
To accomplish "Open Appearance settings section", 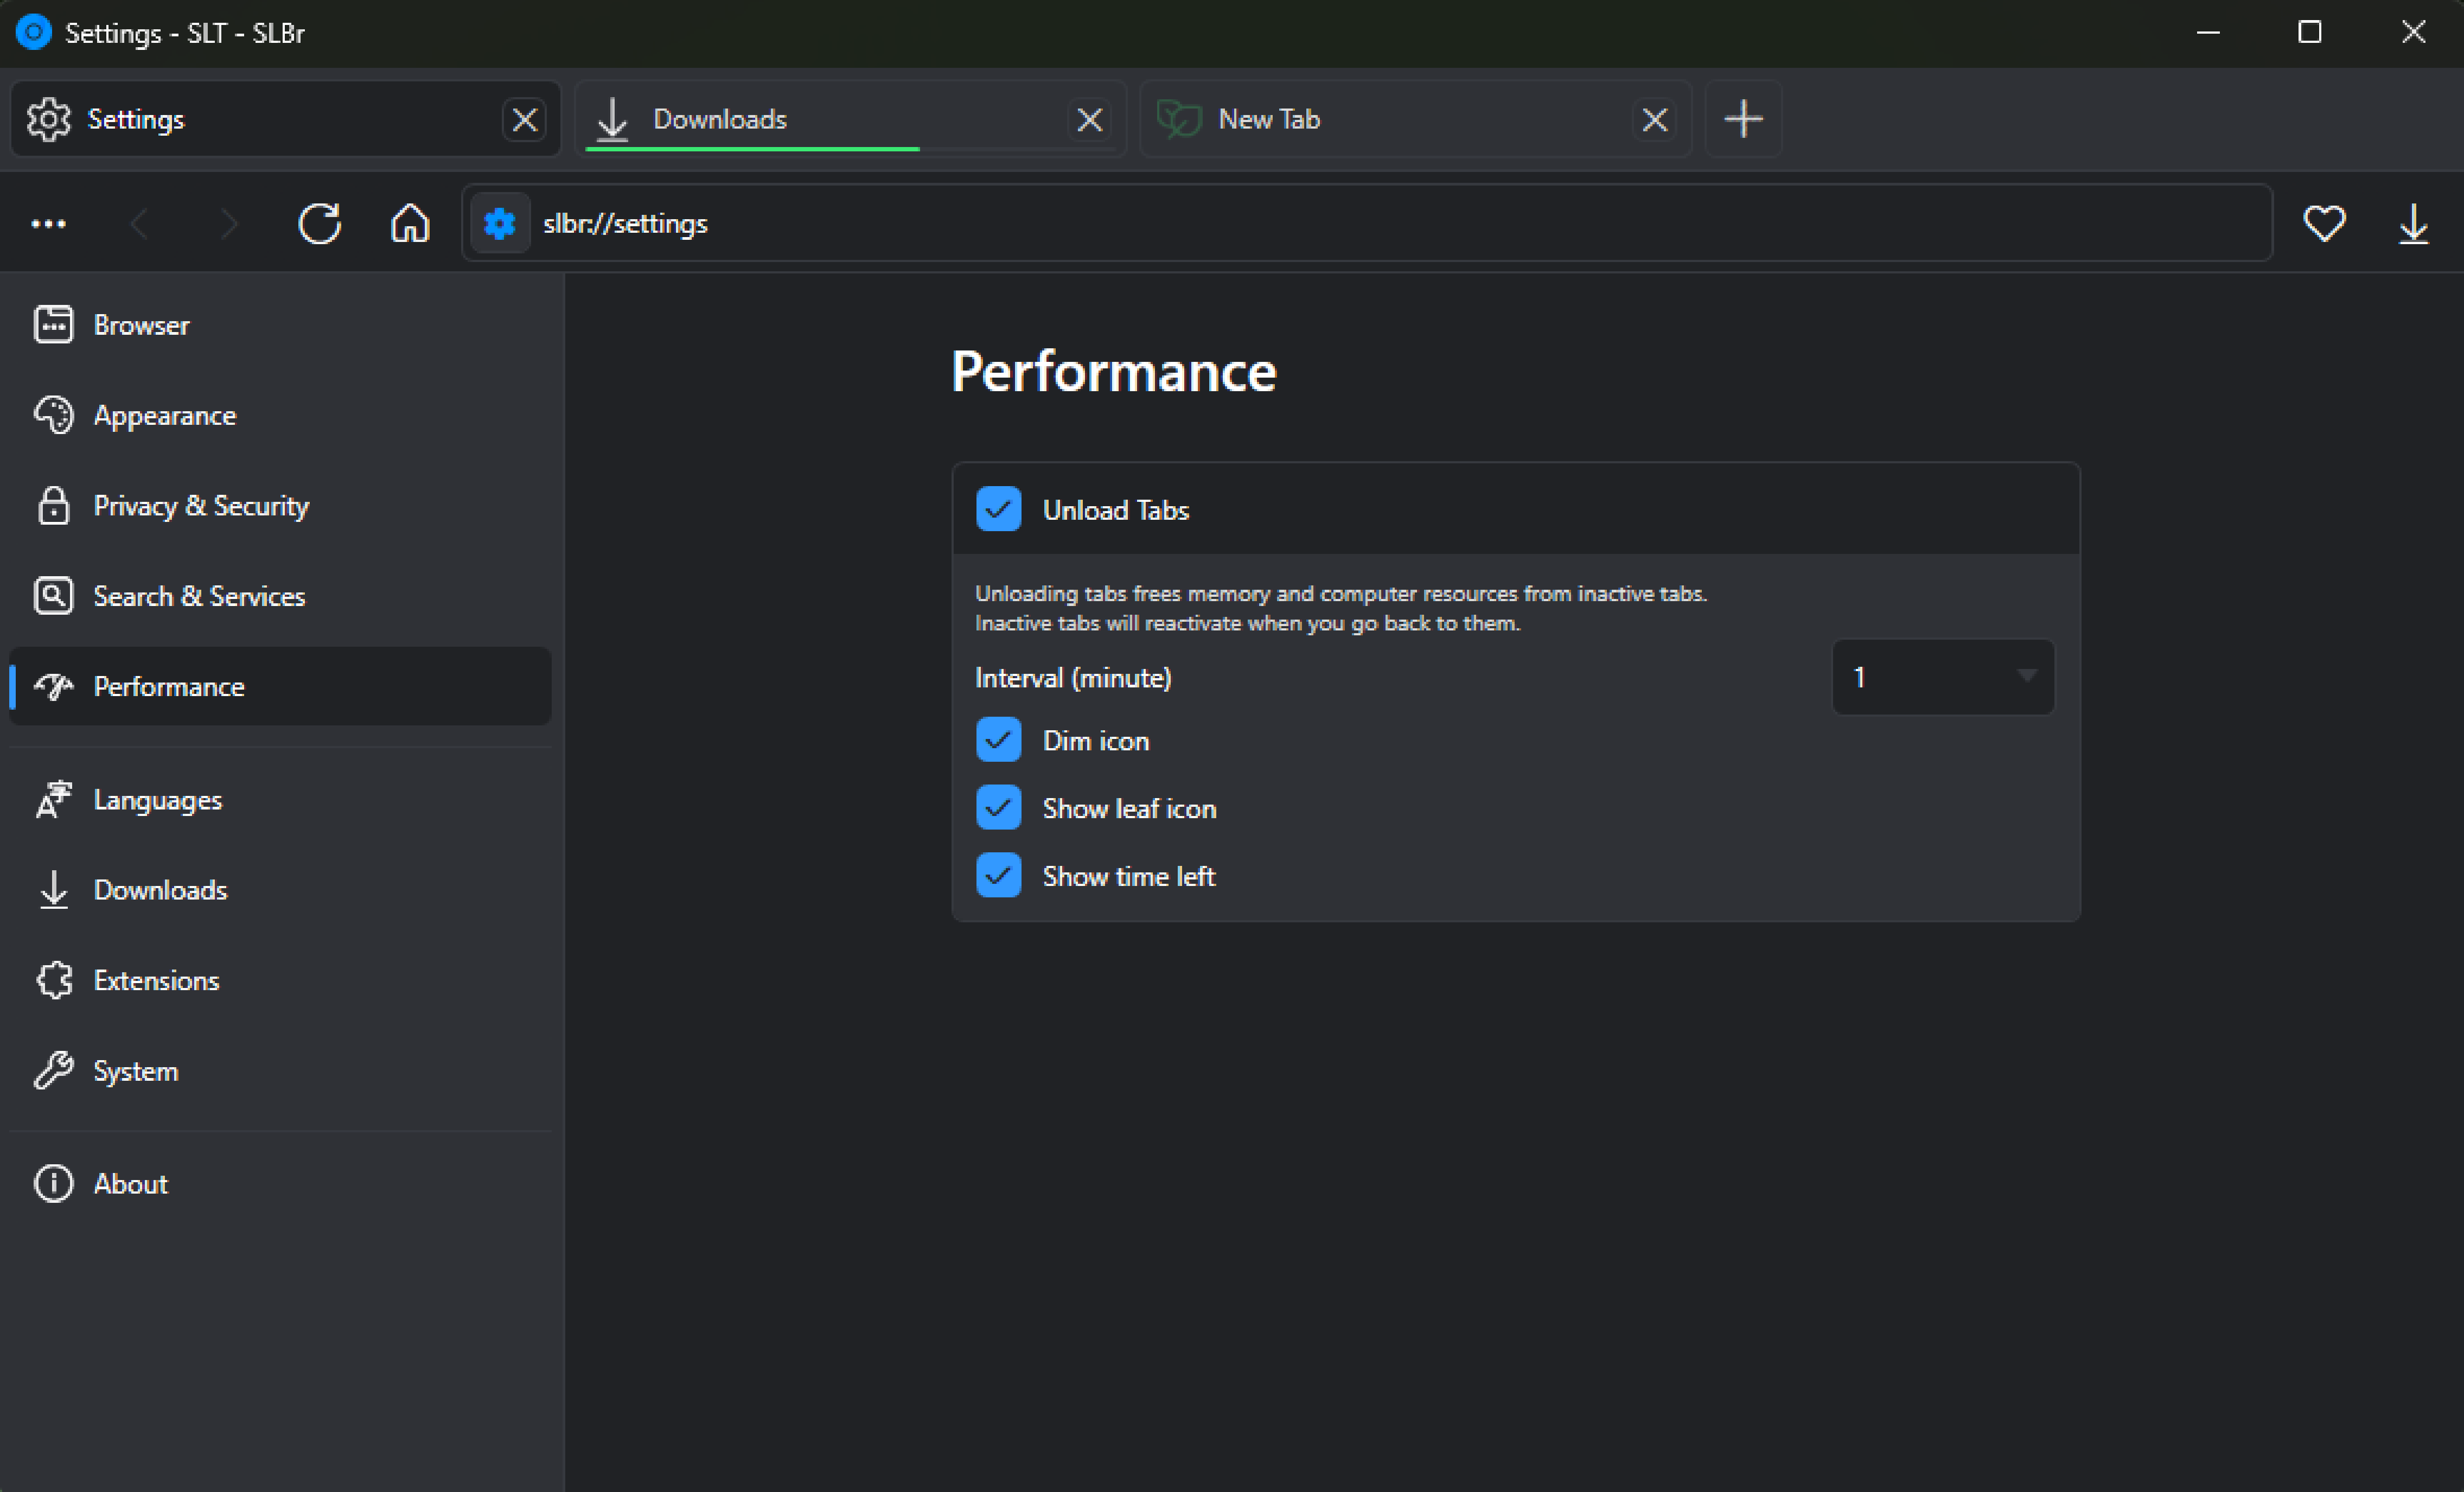I will pyautogui.click(x=165, y=415).
